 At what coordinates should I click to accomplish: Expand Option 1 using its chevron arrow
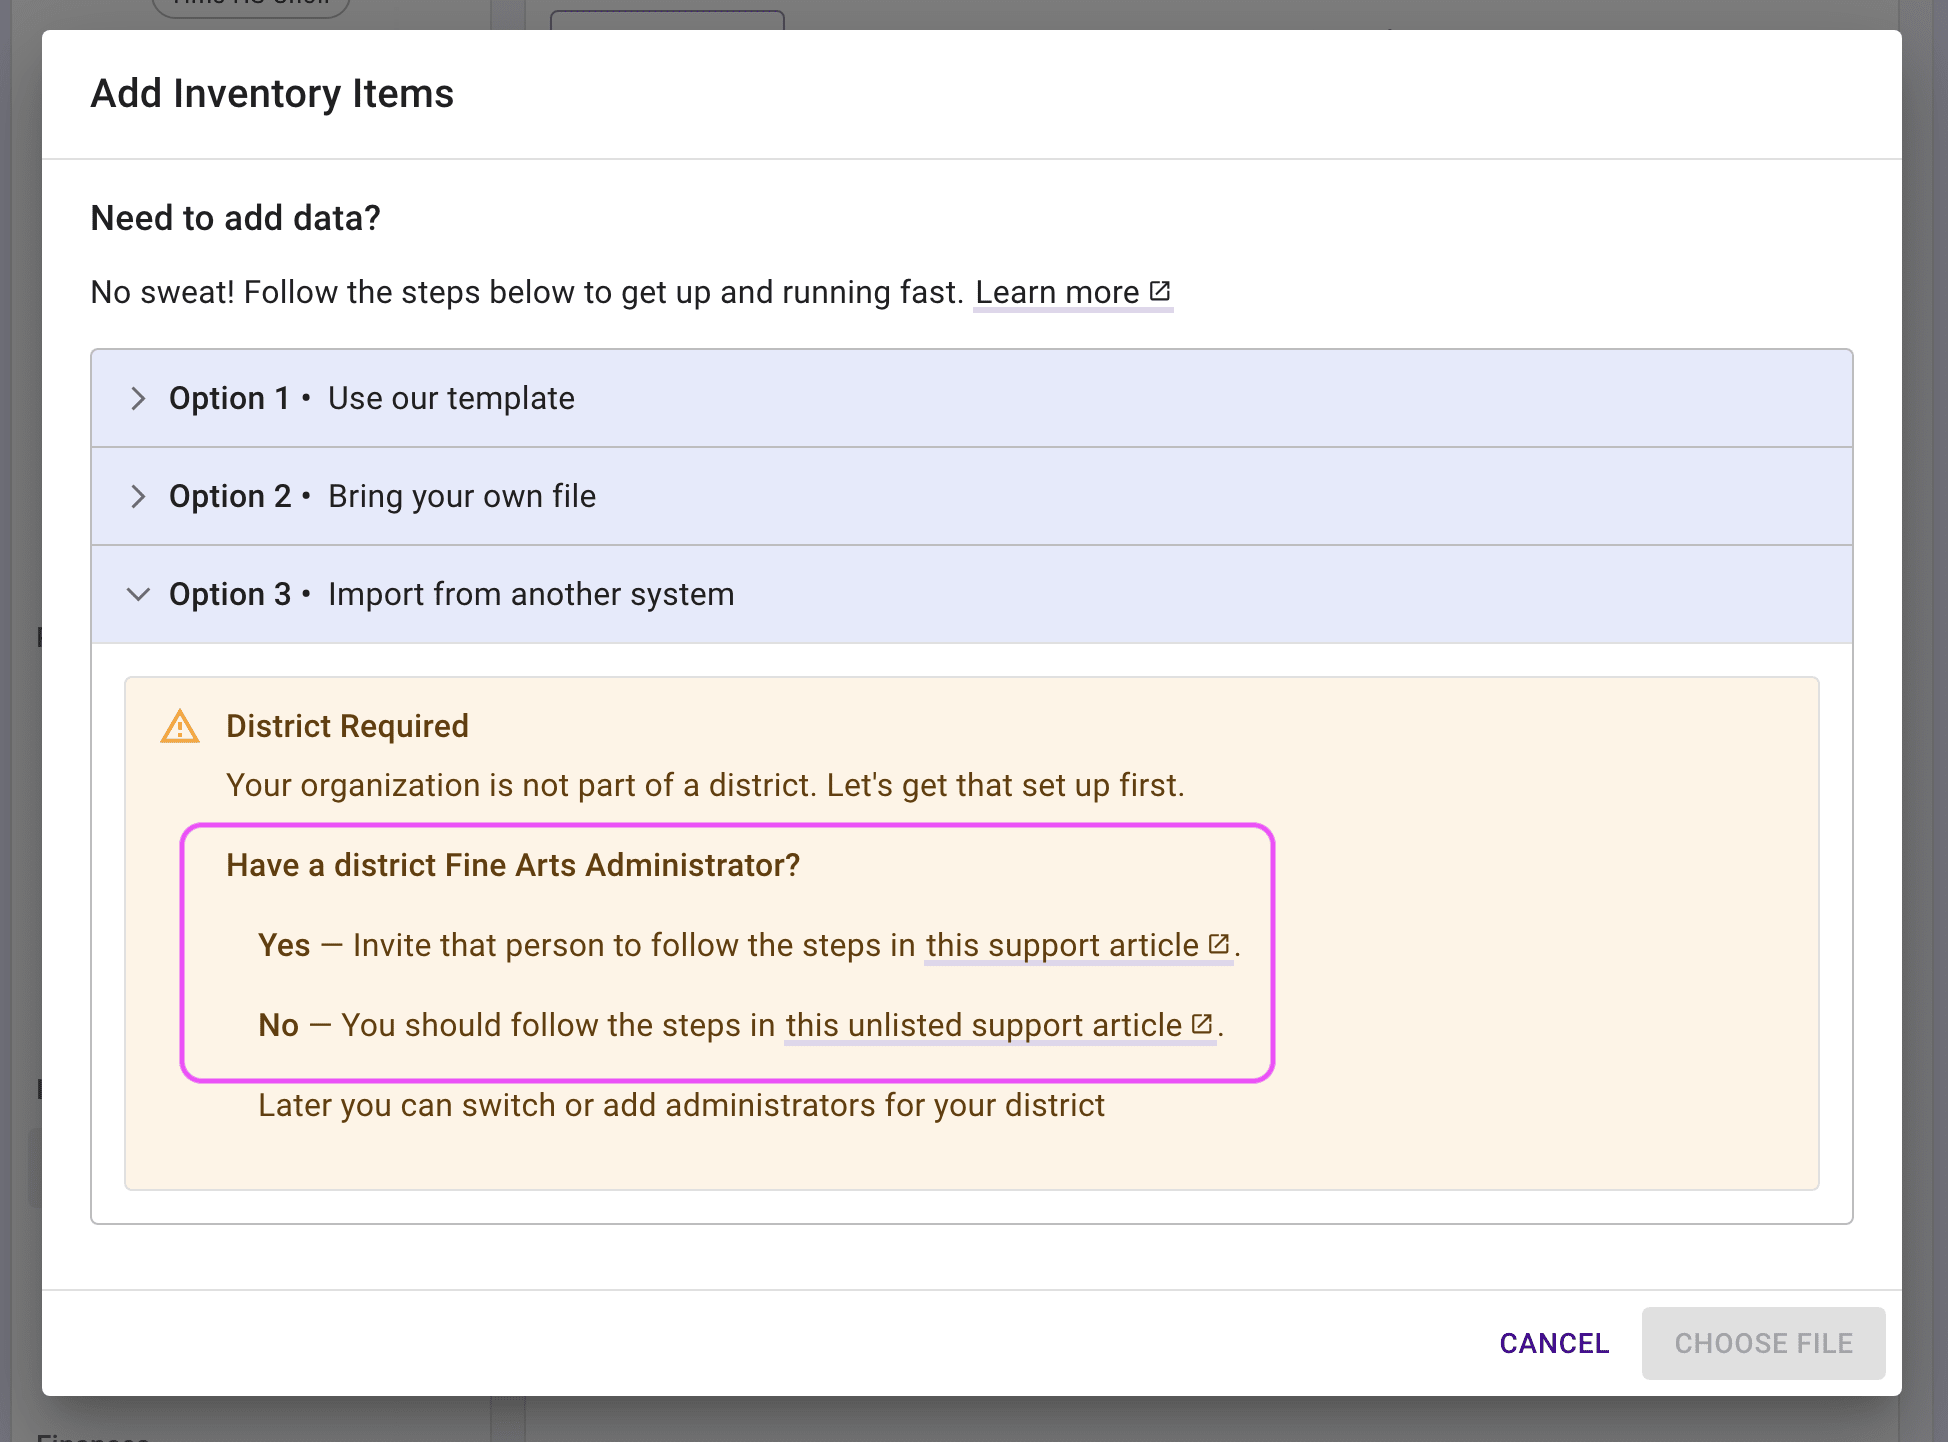(138, 399)
